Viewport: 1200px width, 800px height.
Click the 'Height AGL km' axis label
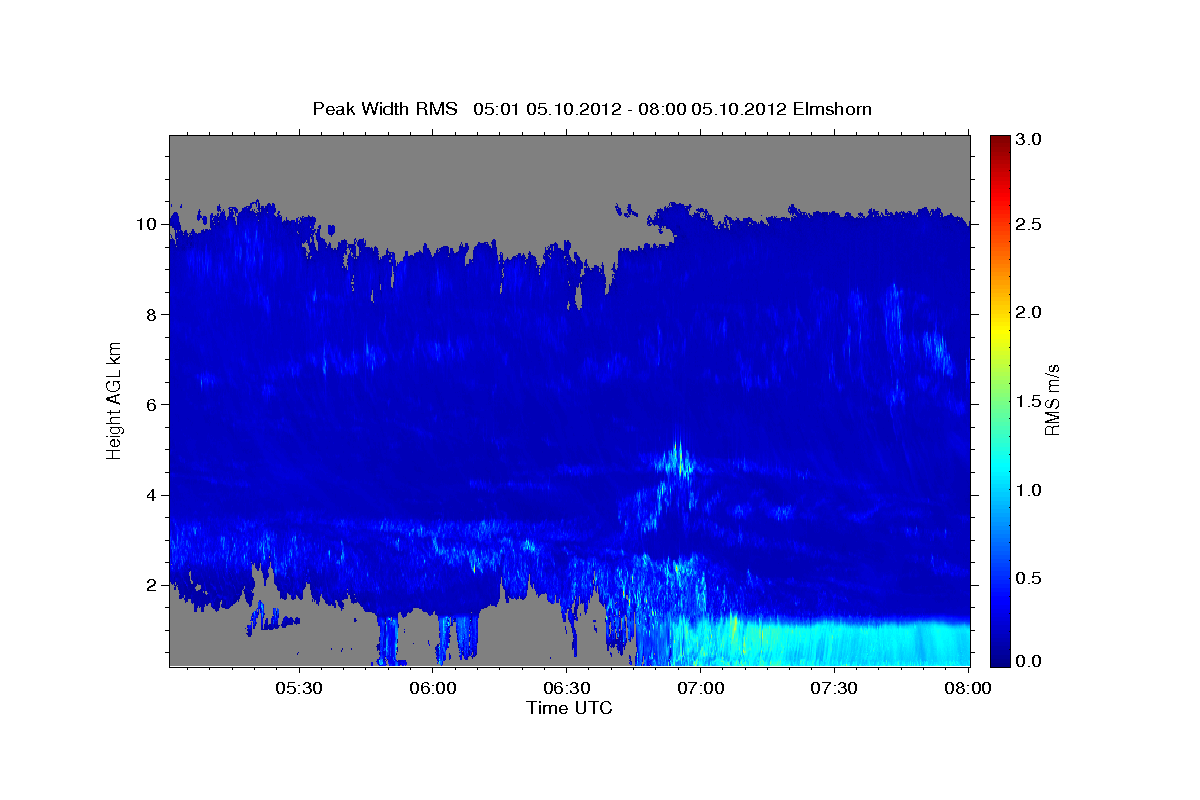point(115,401)
